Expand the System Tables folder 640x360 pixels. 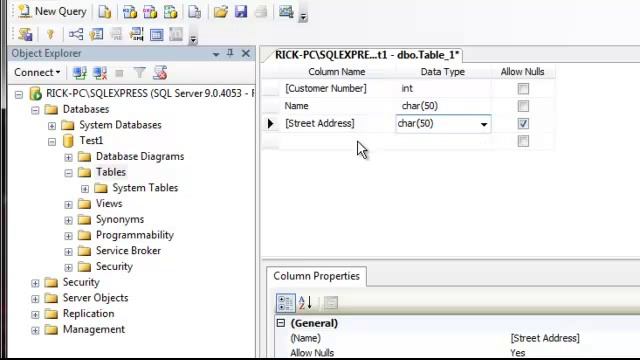point(85,189)
